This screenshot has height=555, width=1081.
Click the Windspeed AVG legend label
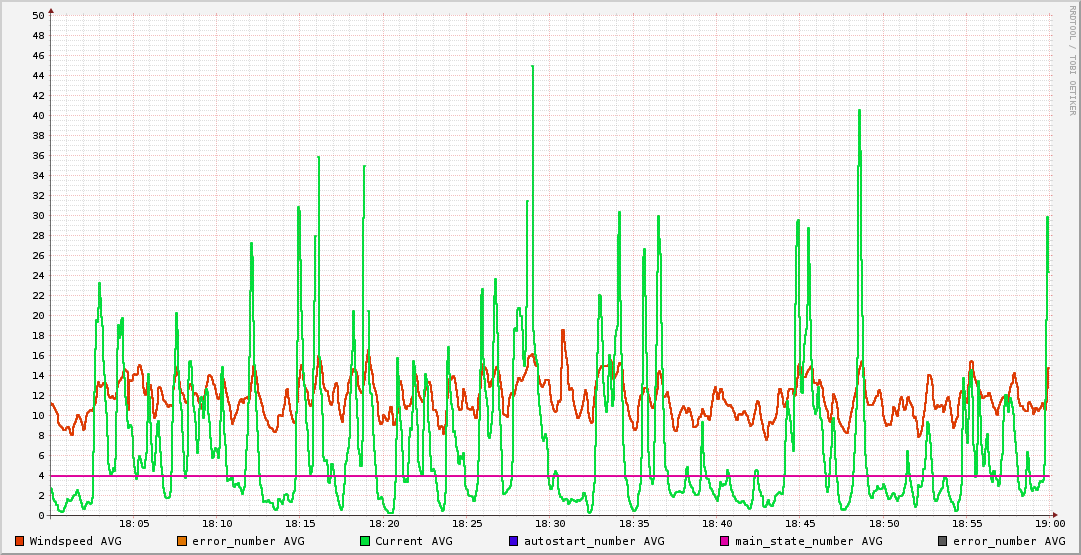tap(75, 541)
